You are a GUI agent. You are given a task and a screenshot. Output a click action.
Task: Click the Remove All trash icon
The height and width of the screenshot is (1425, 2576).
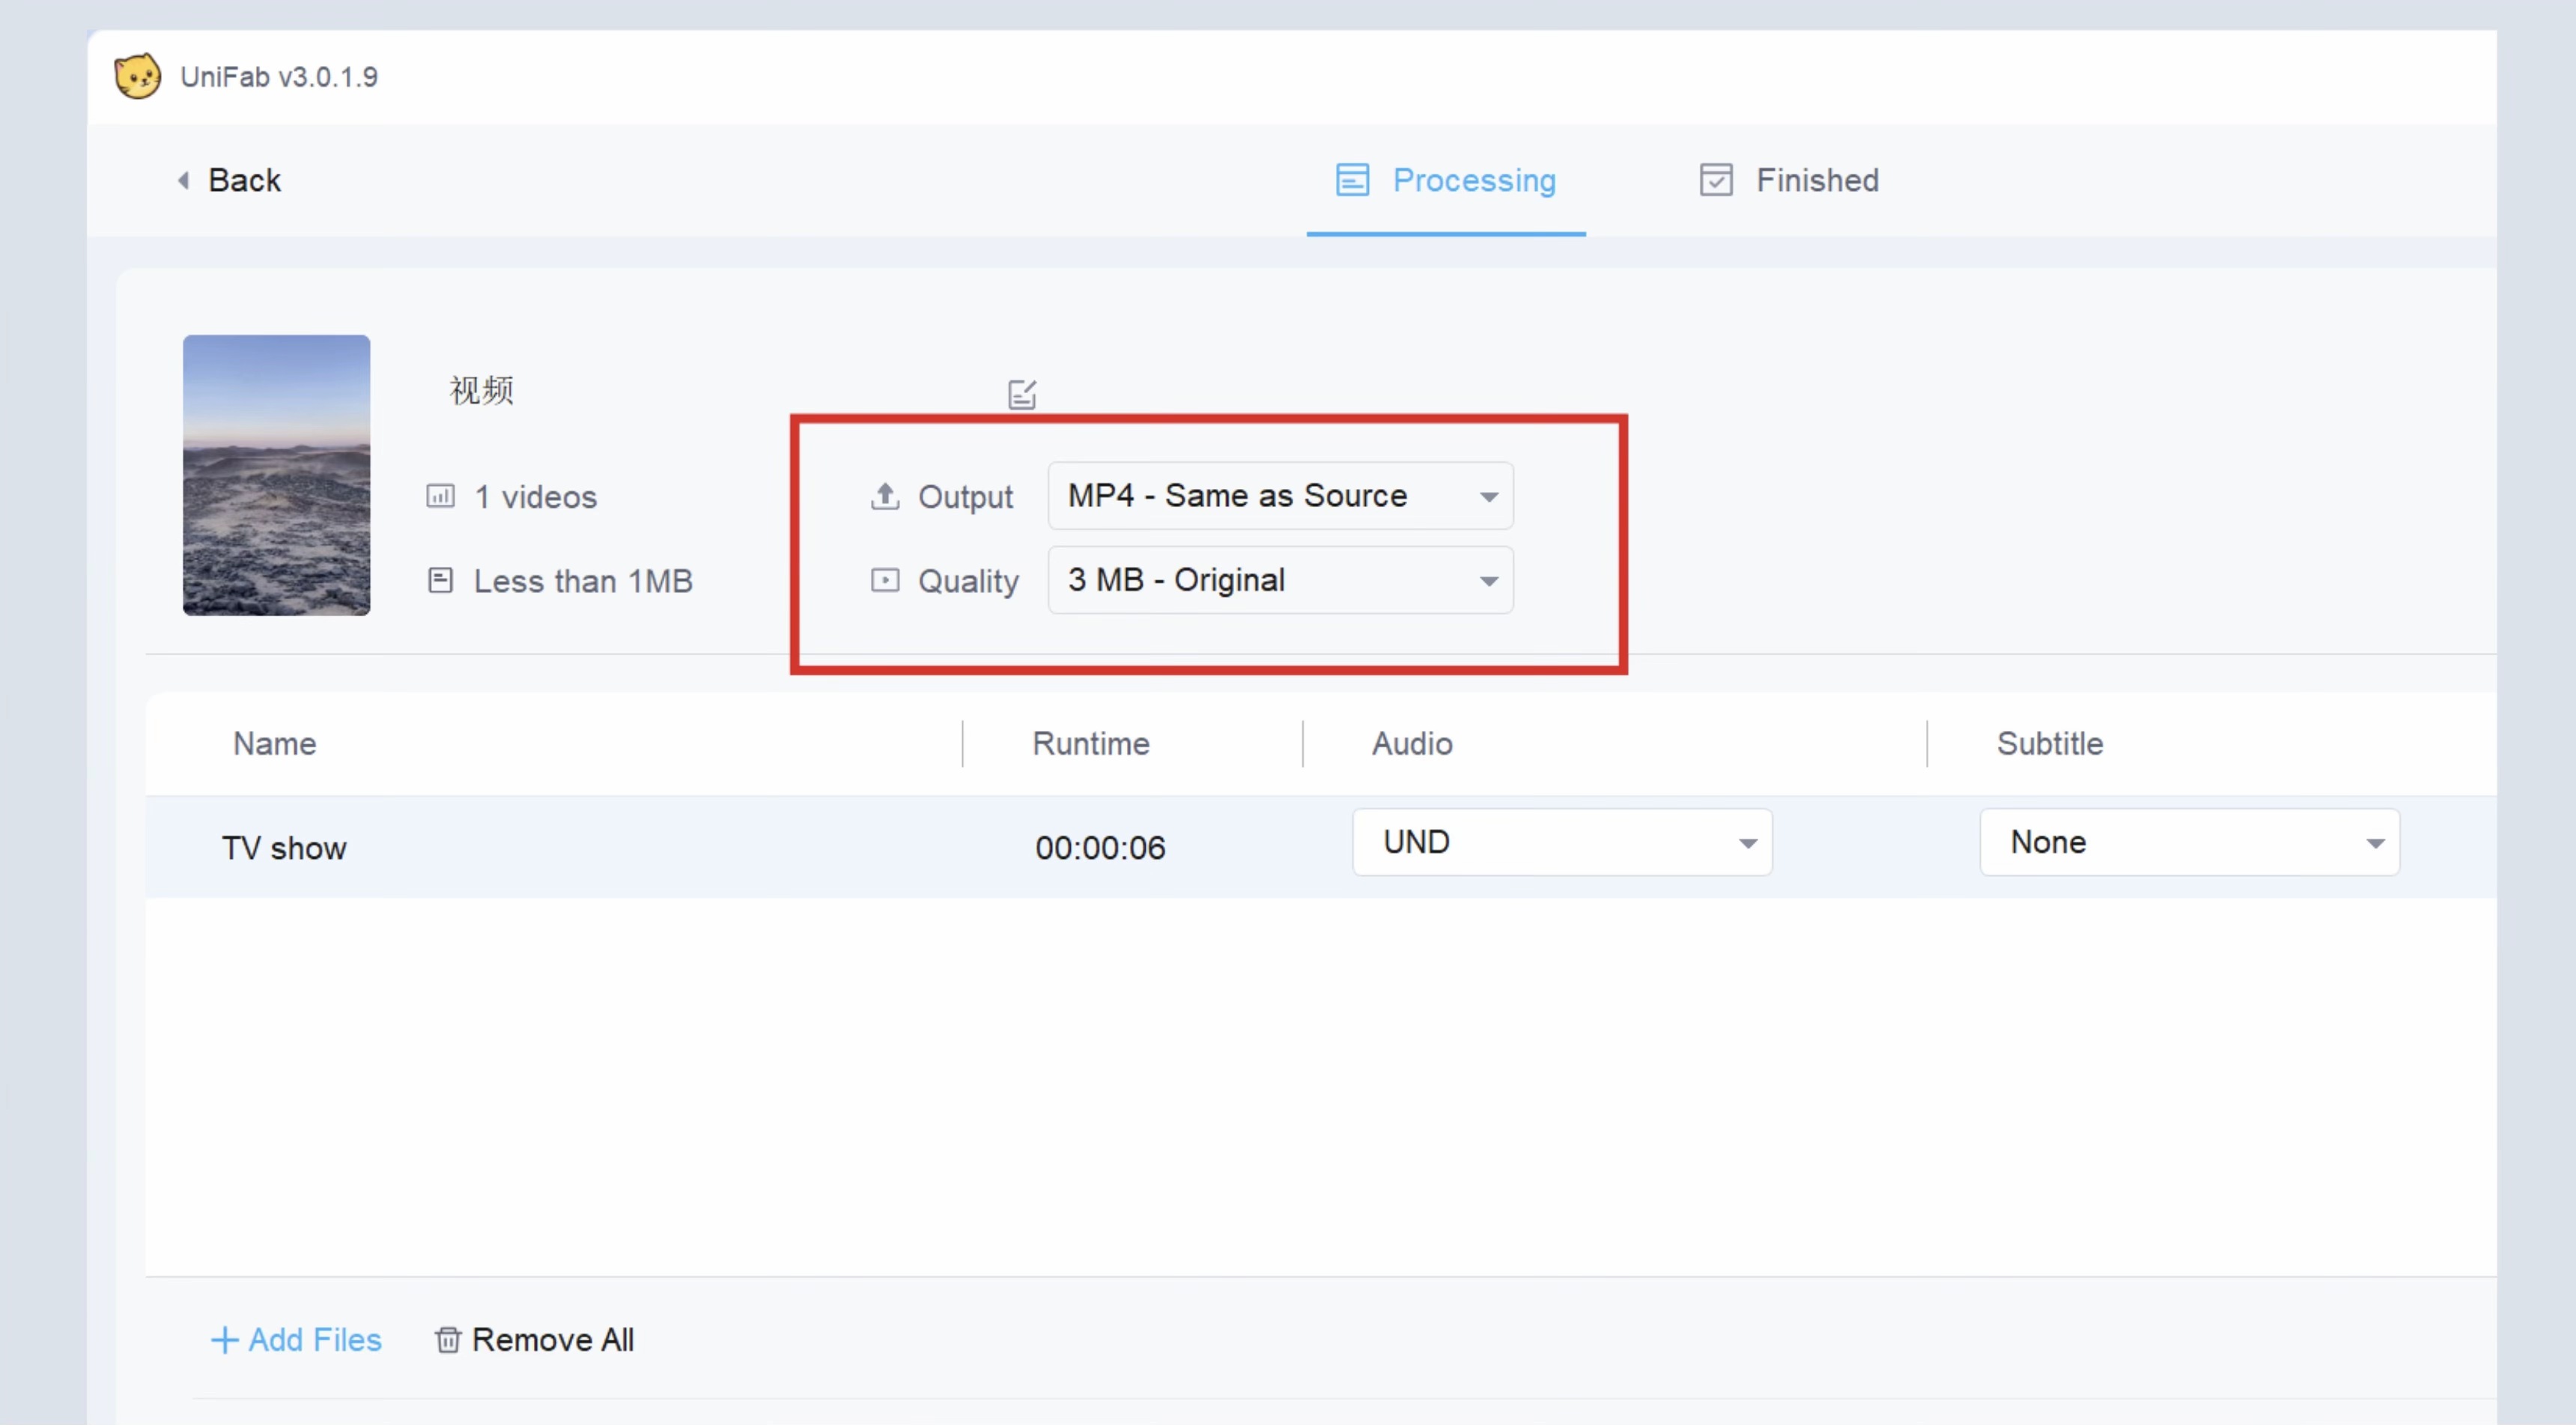[x=448, y=1340]
